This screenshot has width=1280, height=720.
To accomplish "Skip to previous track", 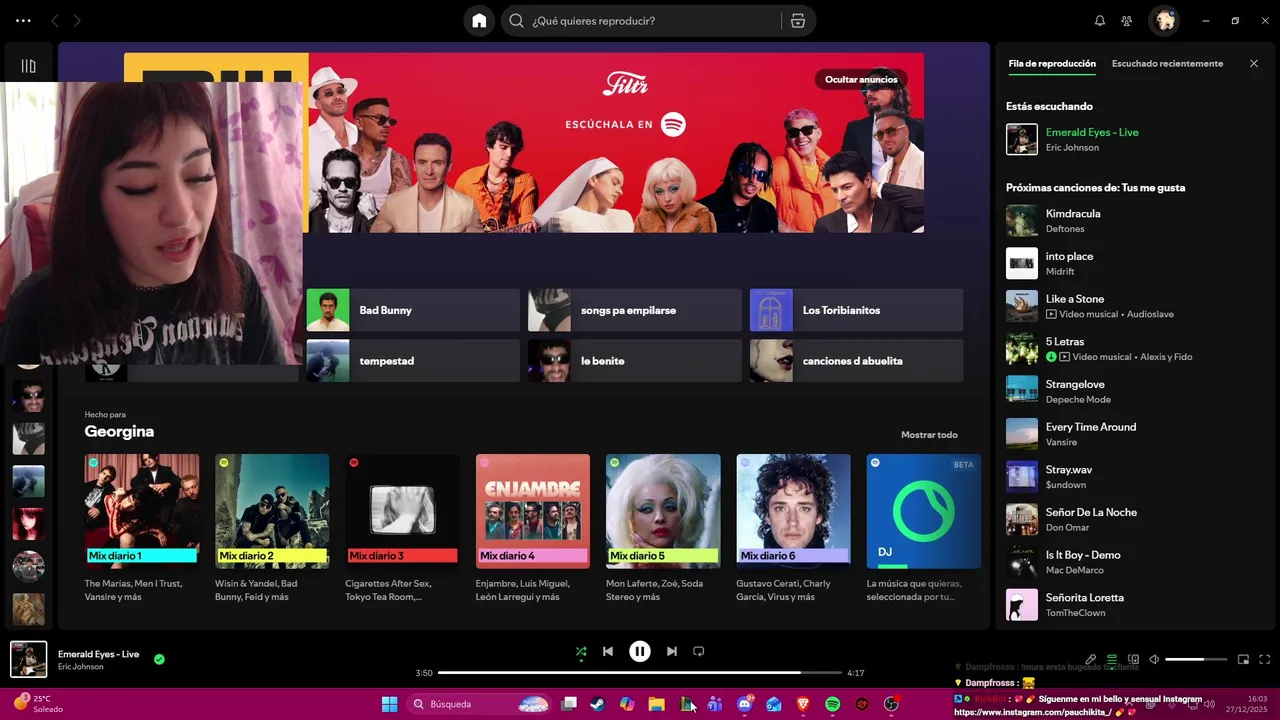I will coord(608,651).
